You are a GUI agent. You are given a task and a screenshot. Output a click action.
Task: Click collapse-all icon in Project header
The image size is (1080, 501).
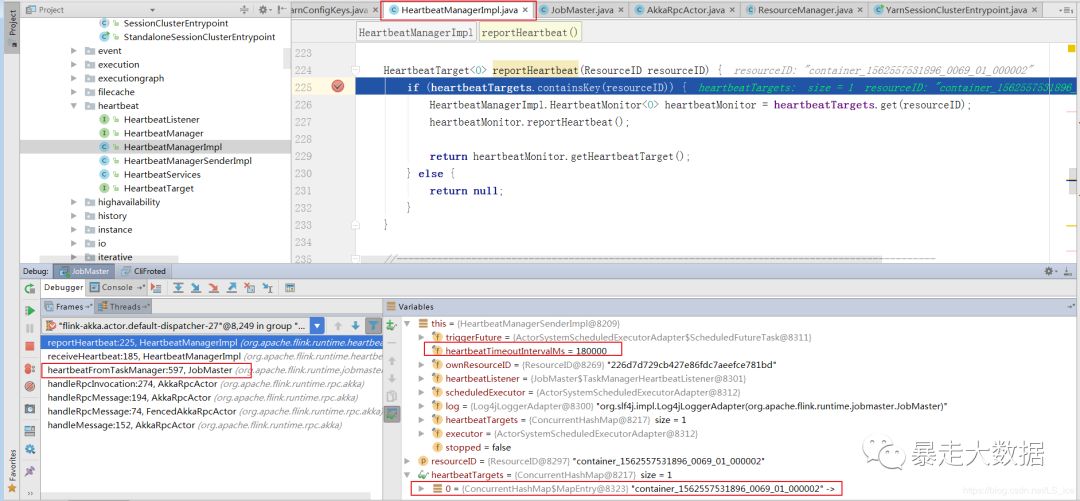[x=244, y=10]
